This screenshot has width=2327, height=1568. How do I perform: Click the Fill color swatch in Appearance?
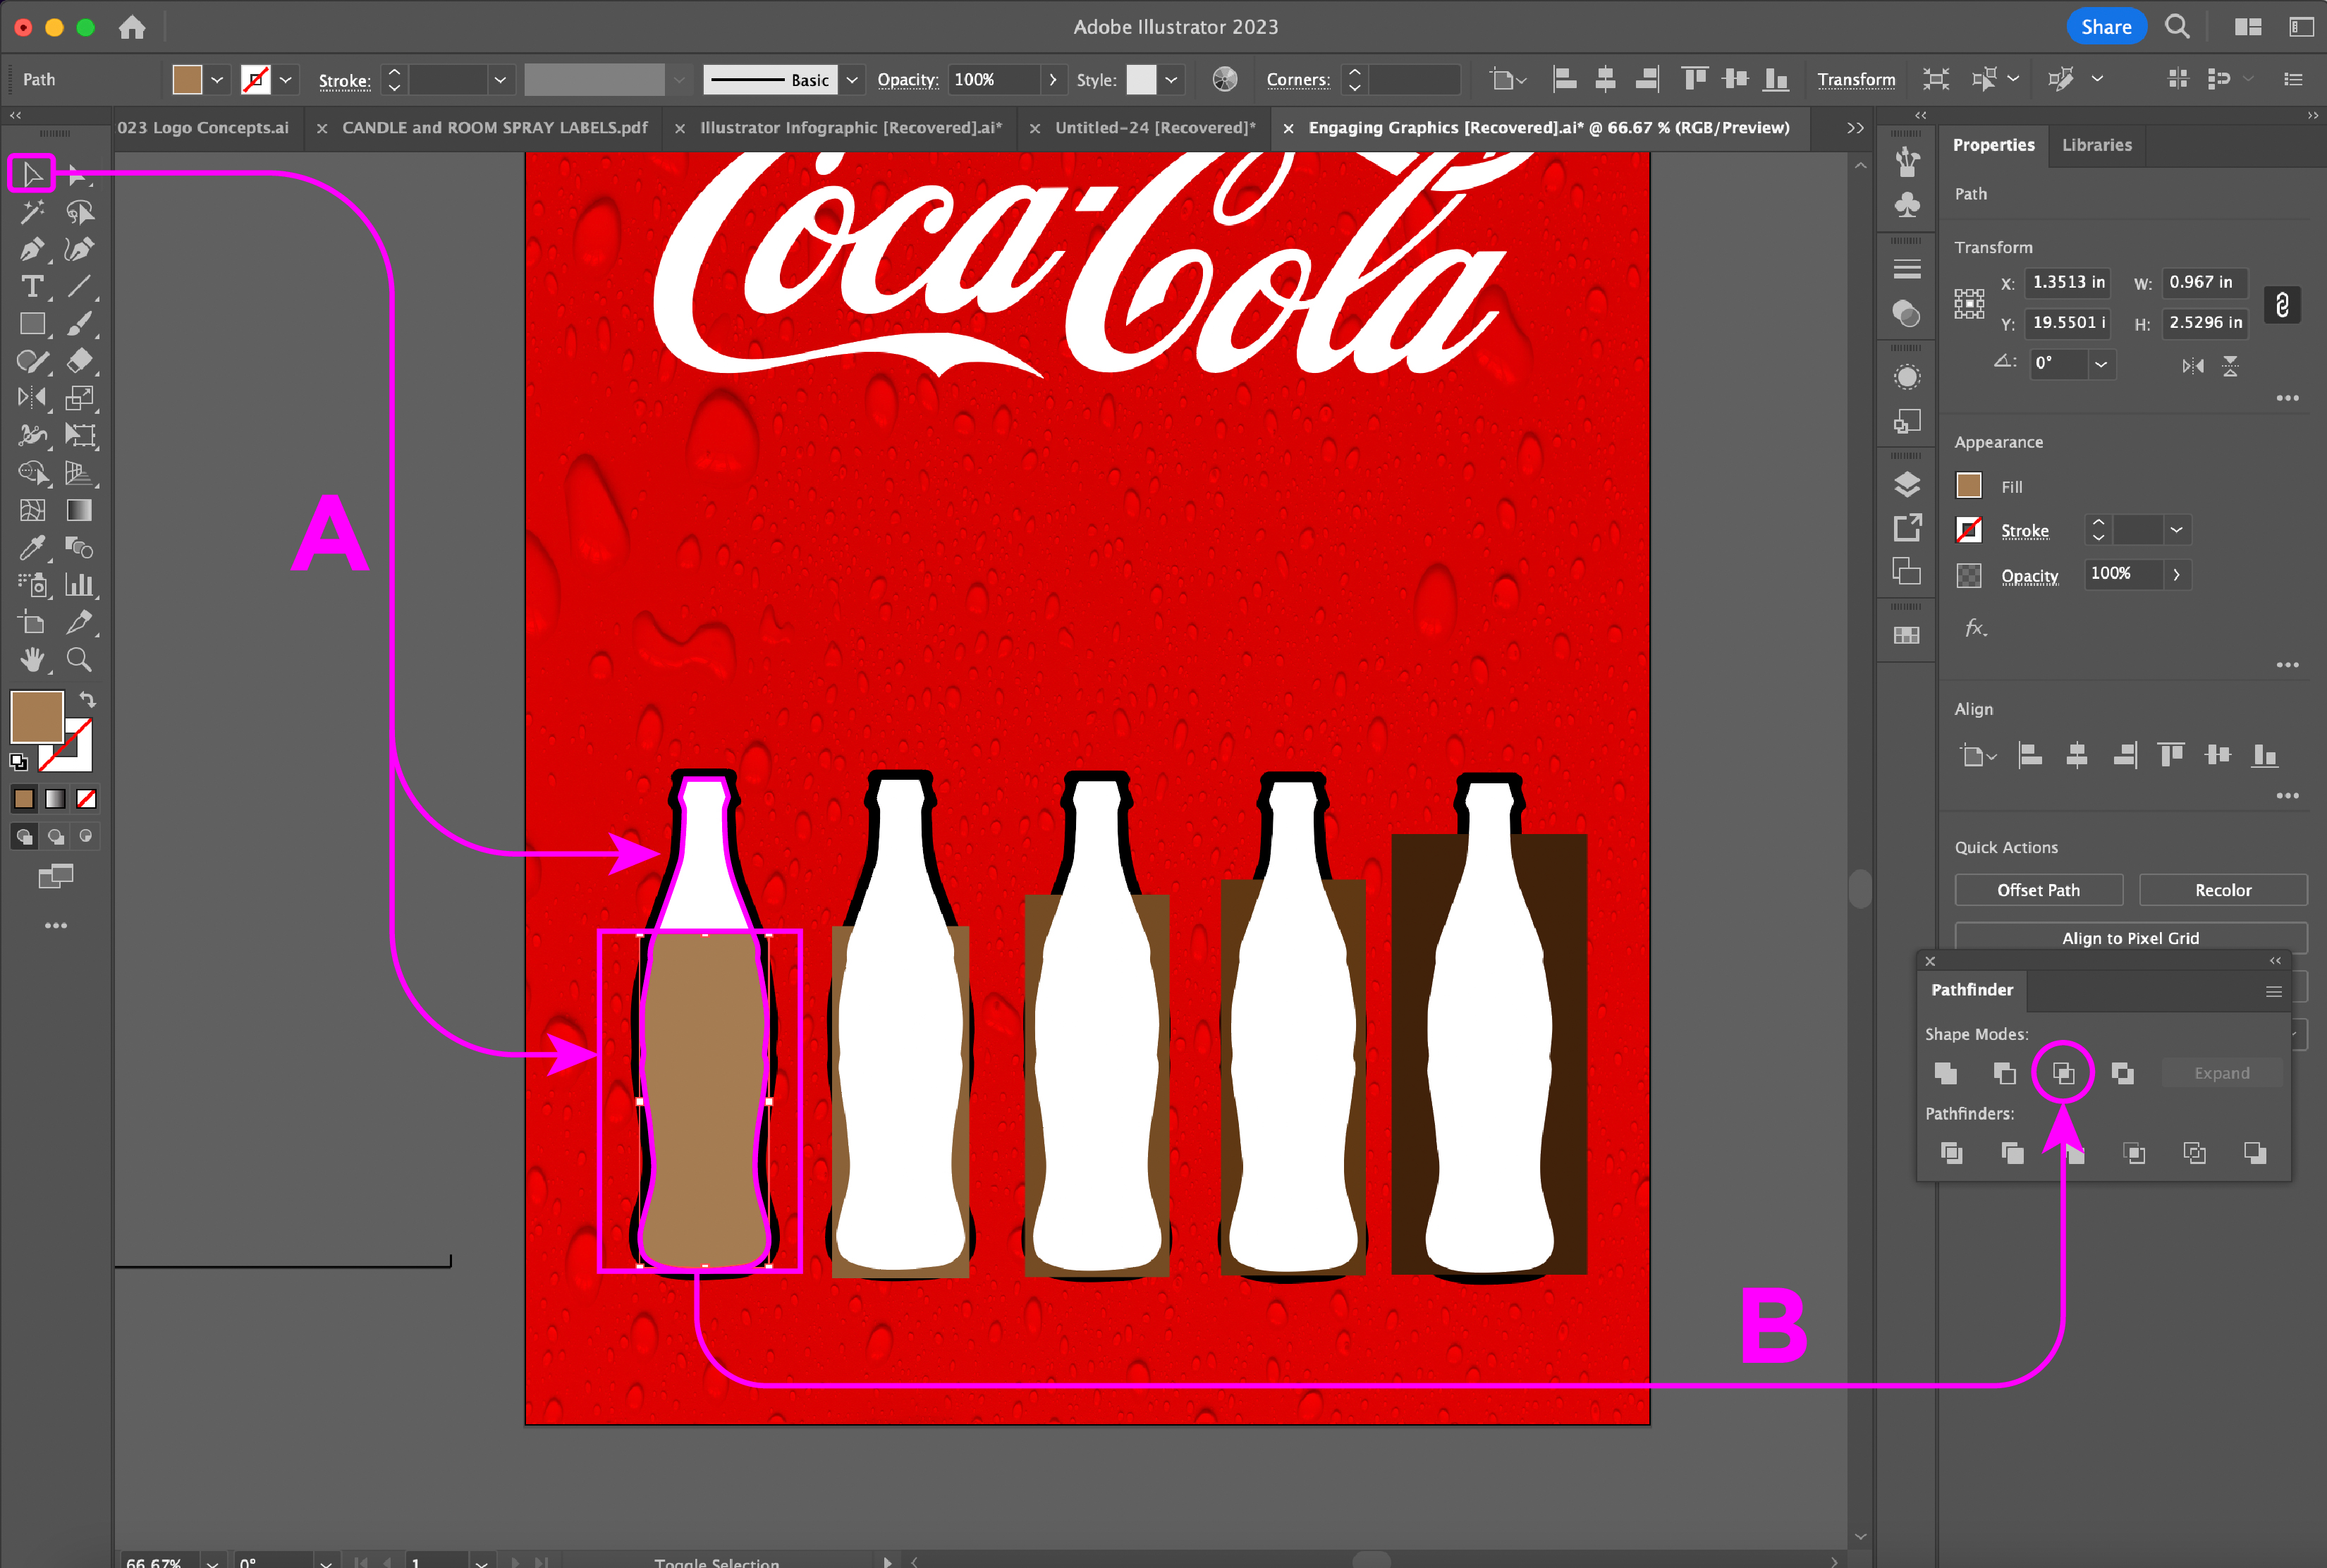[x=1968, y=486]
